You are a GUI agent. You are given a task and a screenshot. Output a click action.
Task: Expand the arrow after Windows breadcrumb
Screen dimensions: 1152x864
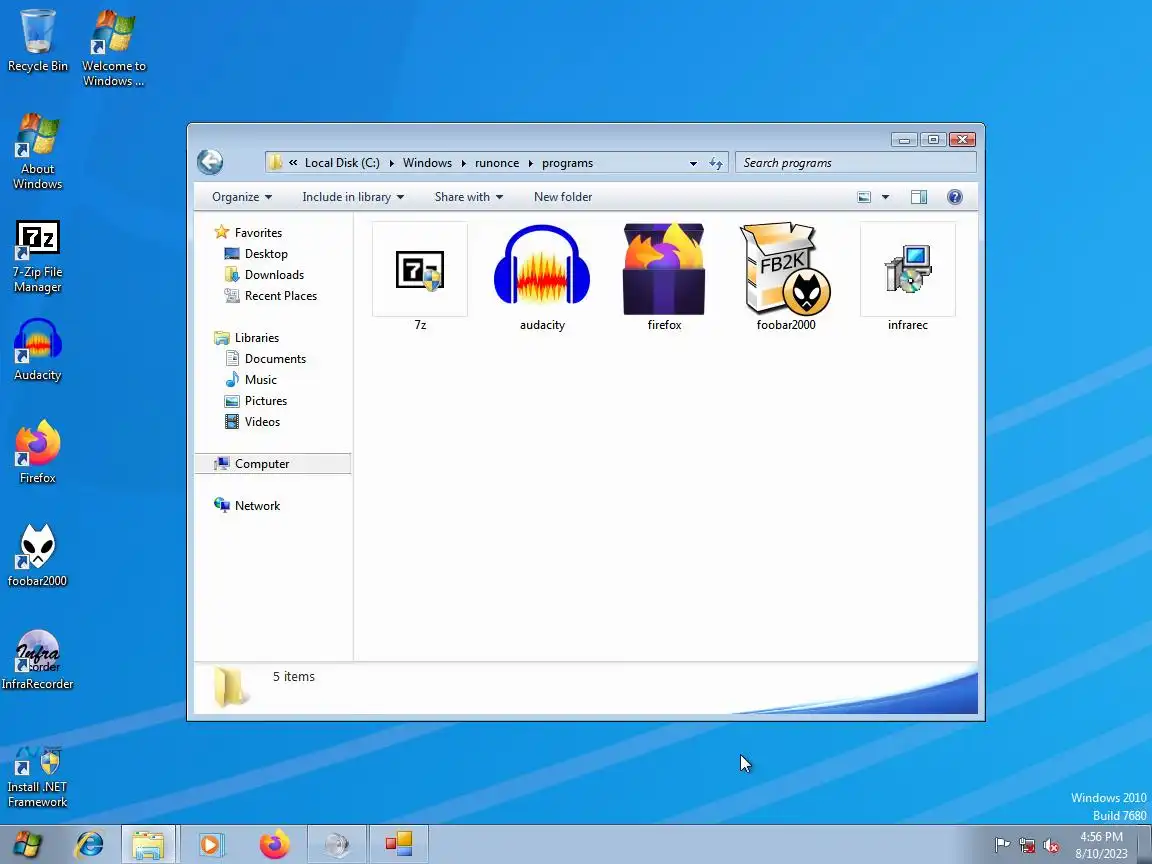coord(464,163)
